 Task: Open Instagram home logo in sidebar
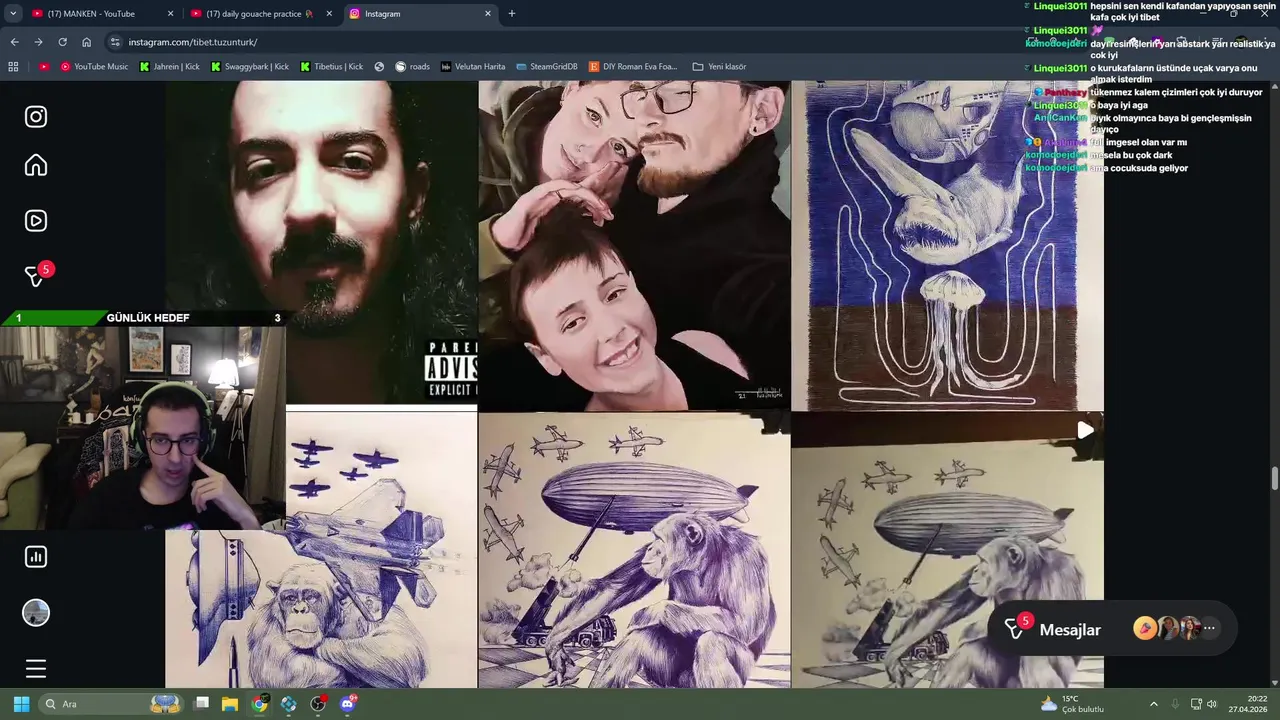36,117
